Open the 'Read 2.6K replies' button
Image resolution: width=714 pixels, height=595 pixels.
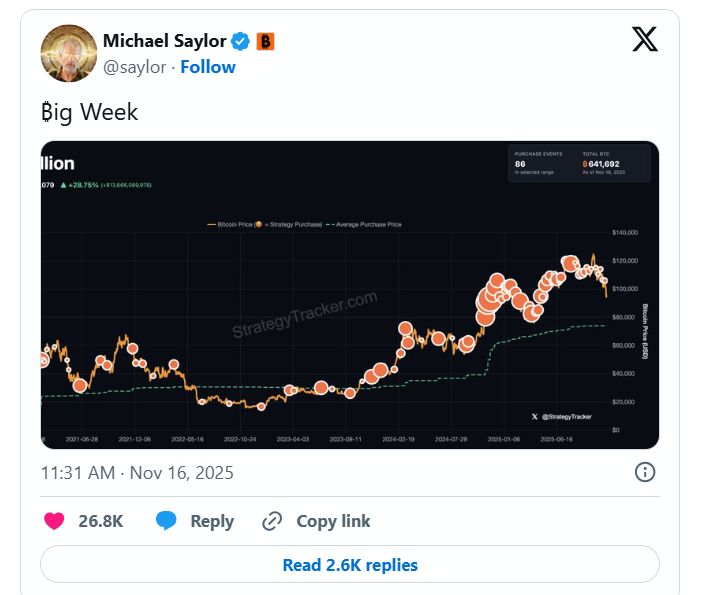point(350,565)
